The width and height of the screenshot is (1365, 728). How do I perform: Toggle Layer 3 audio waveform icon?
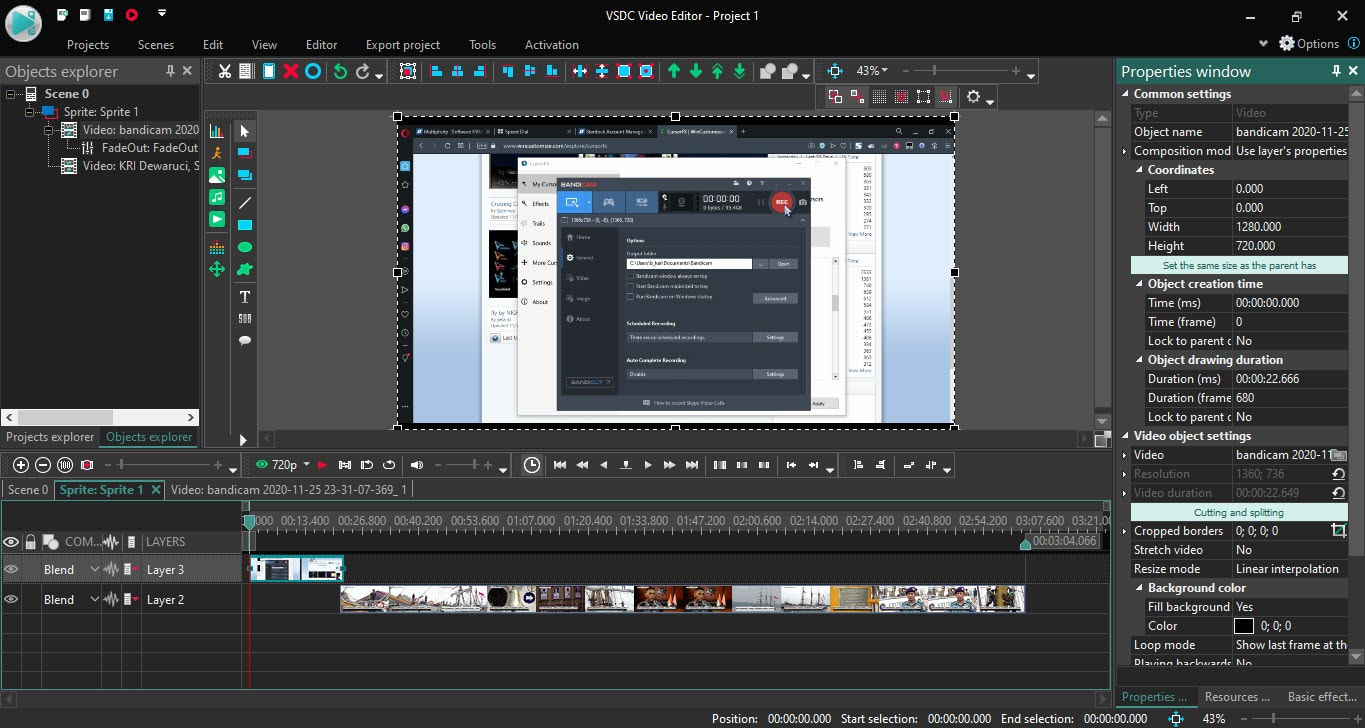[111, 569]
